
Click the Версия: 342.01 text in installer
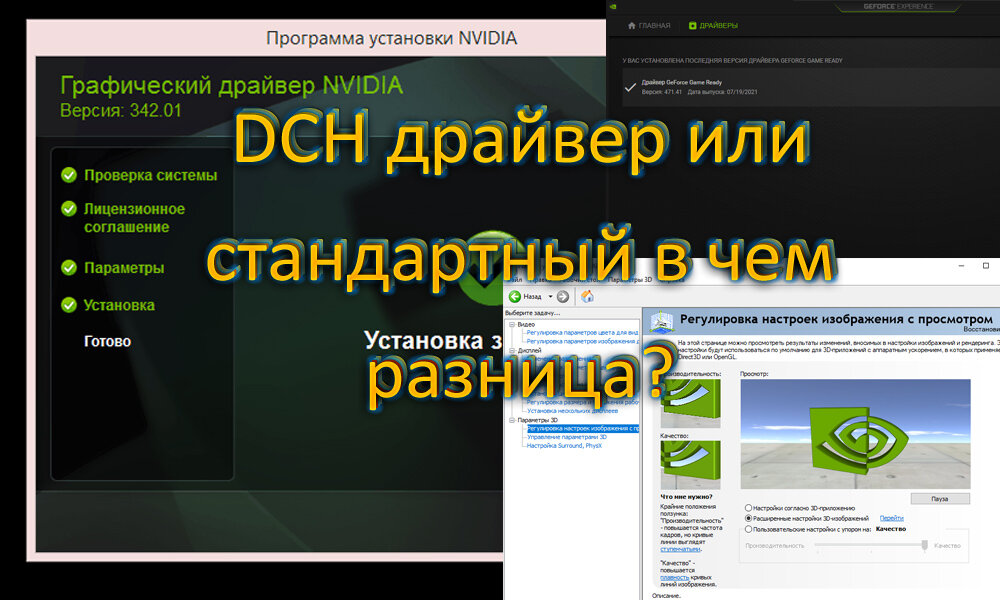click(x=121, y=110)
